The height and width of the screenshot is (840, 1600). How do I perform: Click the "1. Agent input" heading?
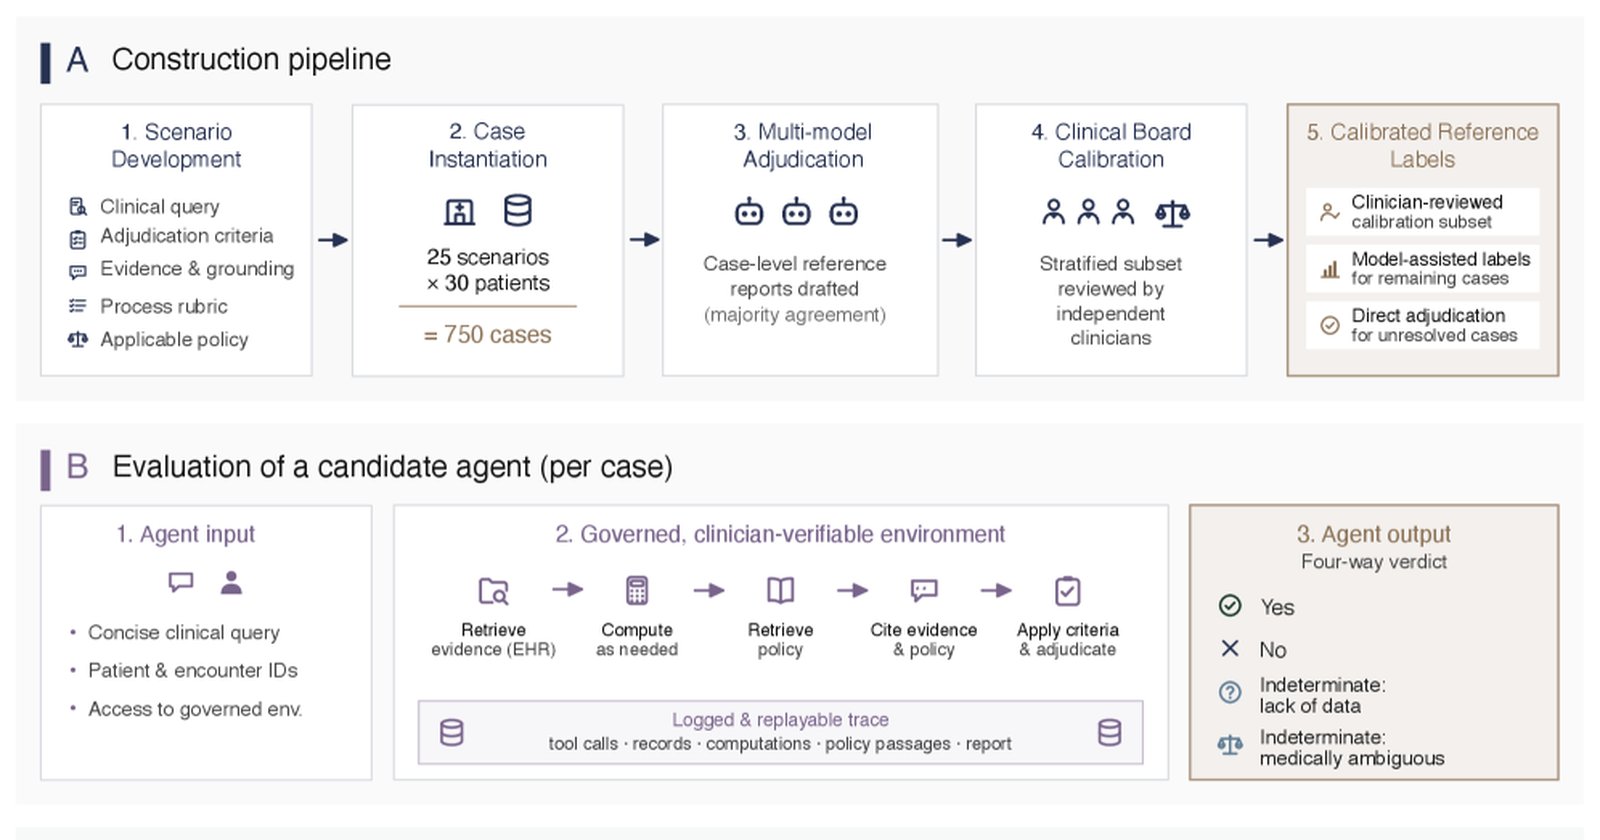pos(186,534)
